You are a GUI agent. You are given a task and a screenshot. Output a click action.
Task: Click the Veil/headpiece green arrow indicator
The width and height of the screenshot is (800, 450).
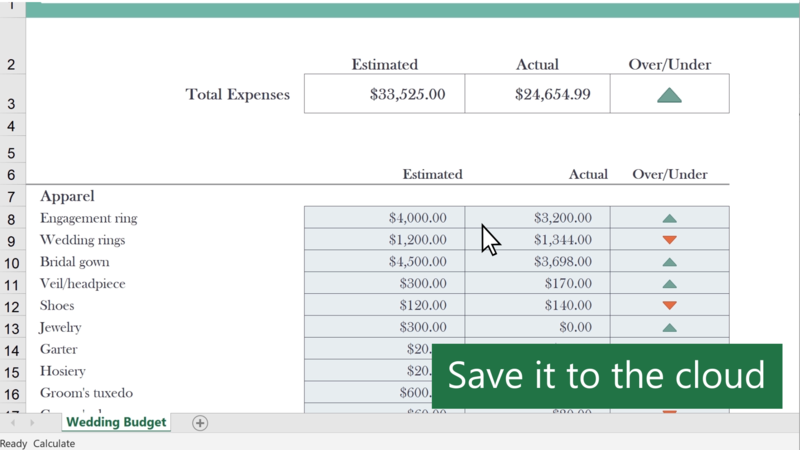[x=669, y=284]
